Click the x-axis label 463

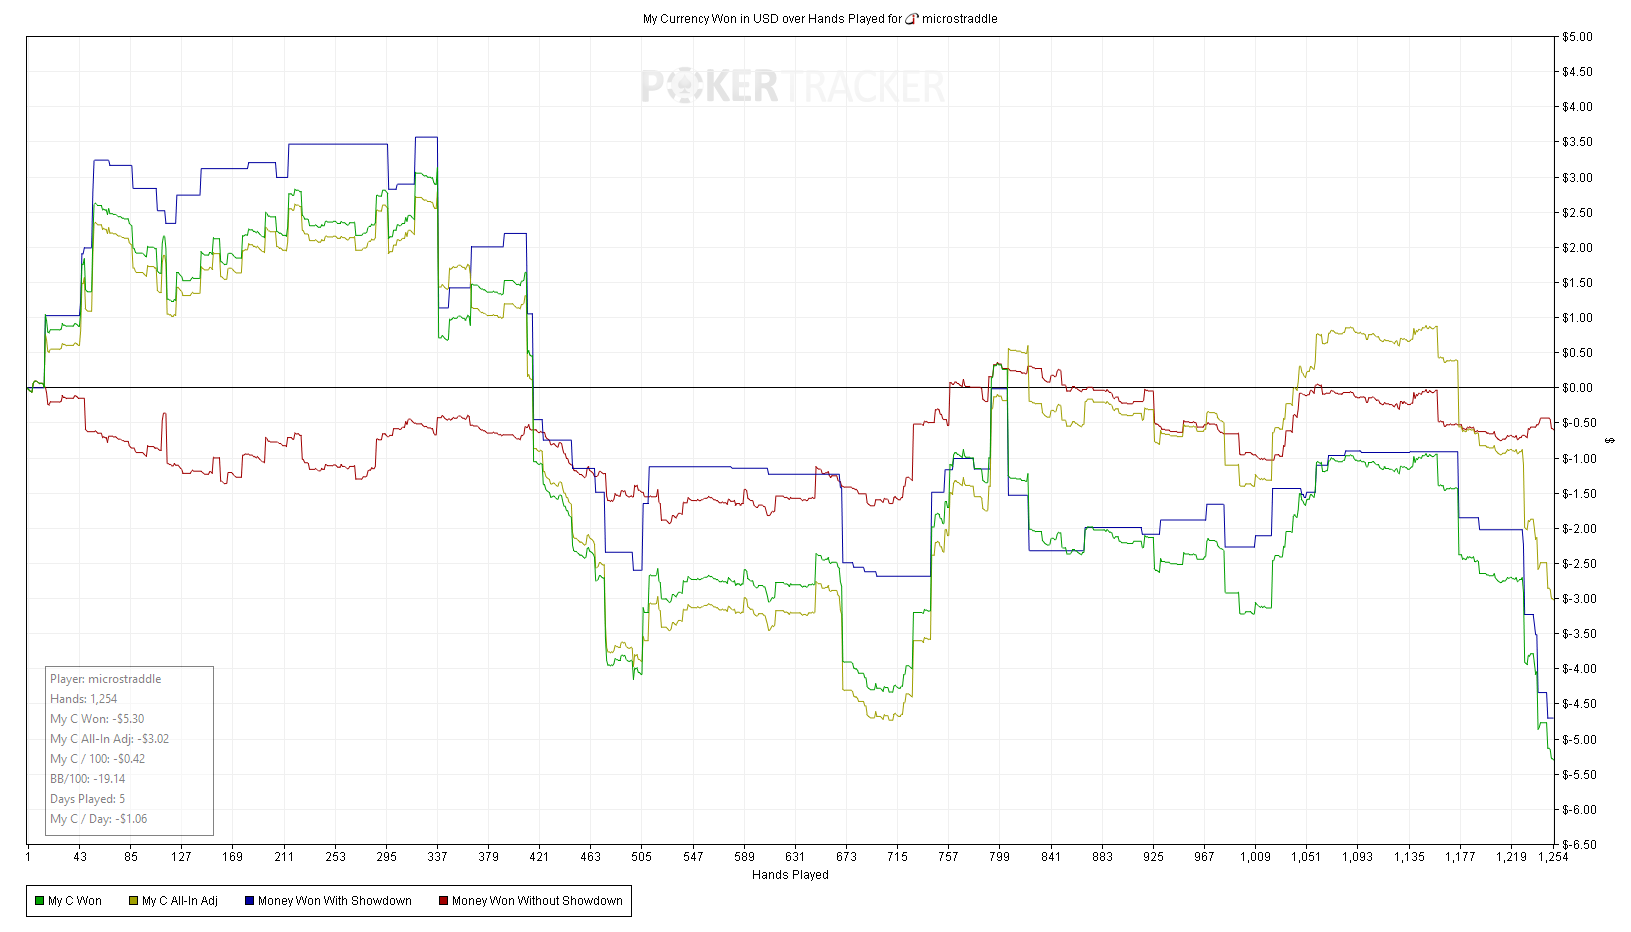point(591,857)
